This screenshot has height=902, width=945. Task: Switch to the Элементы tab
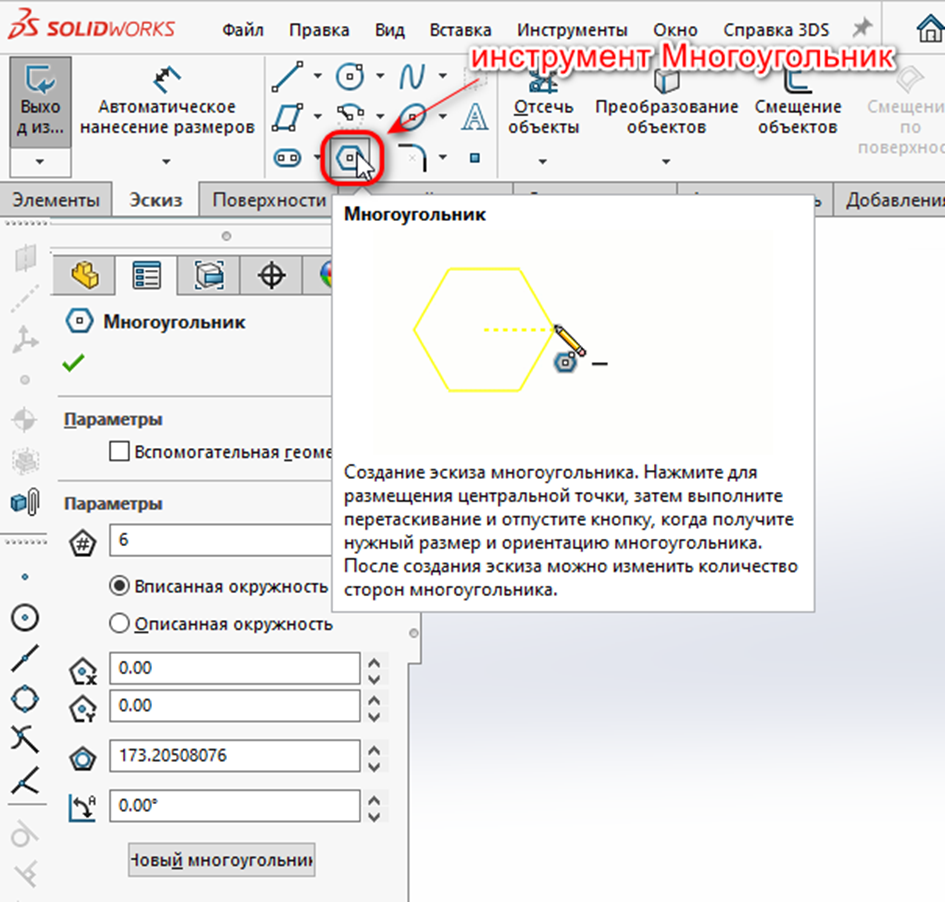pyautogui.click(x=56, y=199)
